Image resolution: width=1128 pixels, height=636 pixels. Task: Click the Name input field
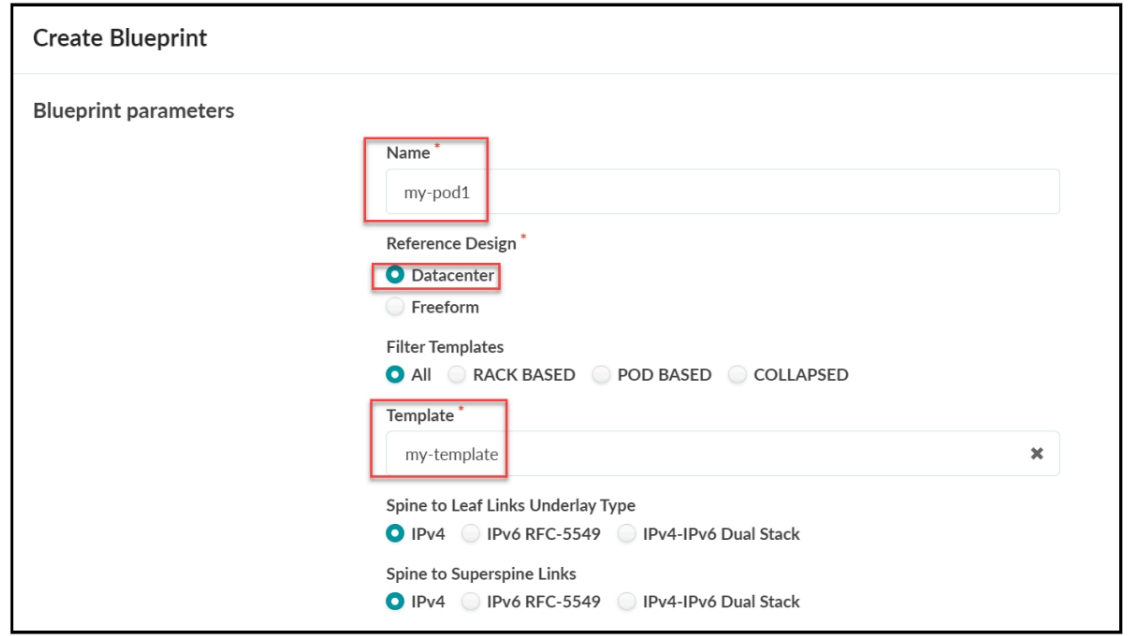[722, 192]
